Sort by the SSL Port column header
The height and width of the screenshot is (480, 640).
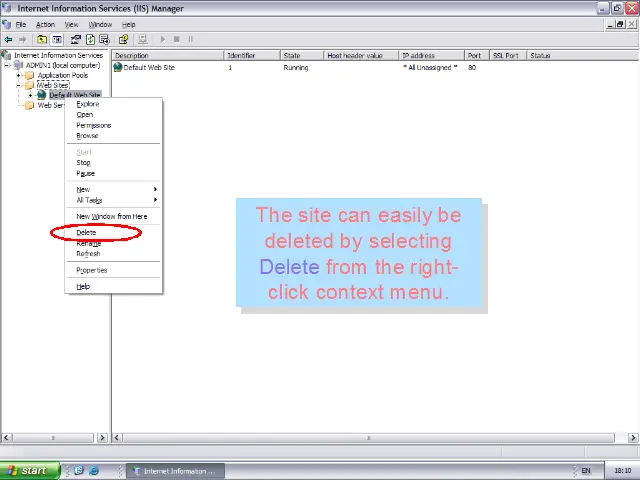[x=508, y=56]
